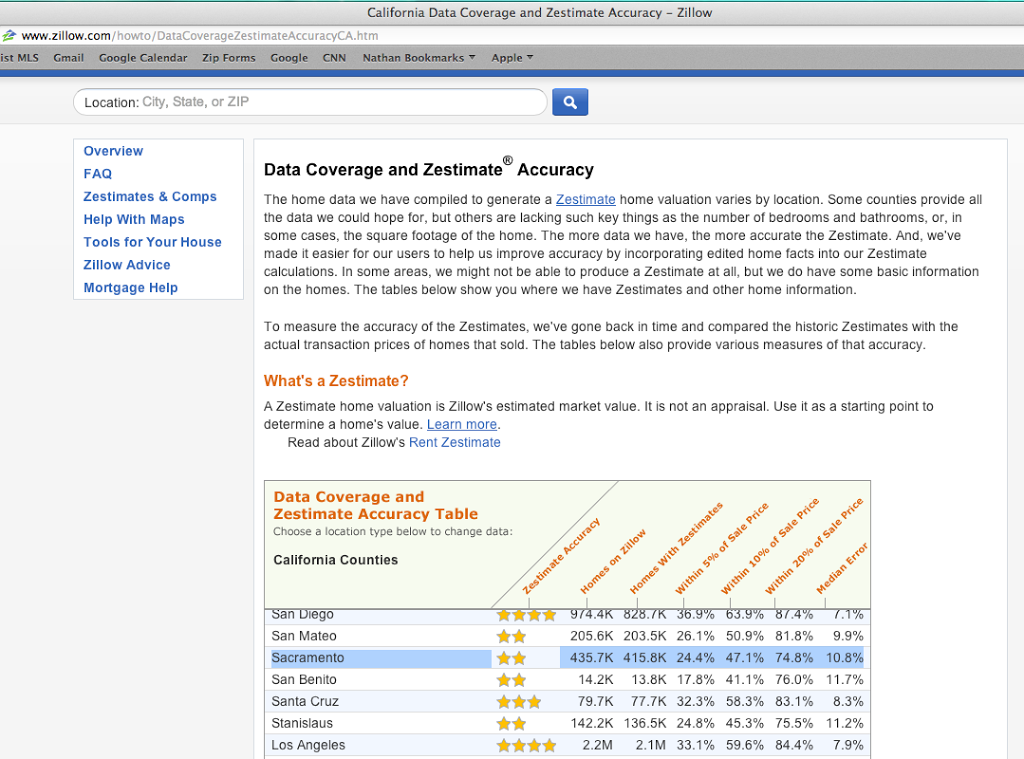Screen dimensions: 1024x759
Task: Click the browser address bar URL
Action: (x=200, y=35)
